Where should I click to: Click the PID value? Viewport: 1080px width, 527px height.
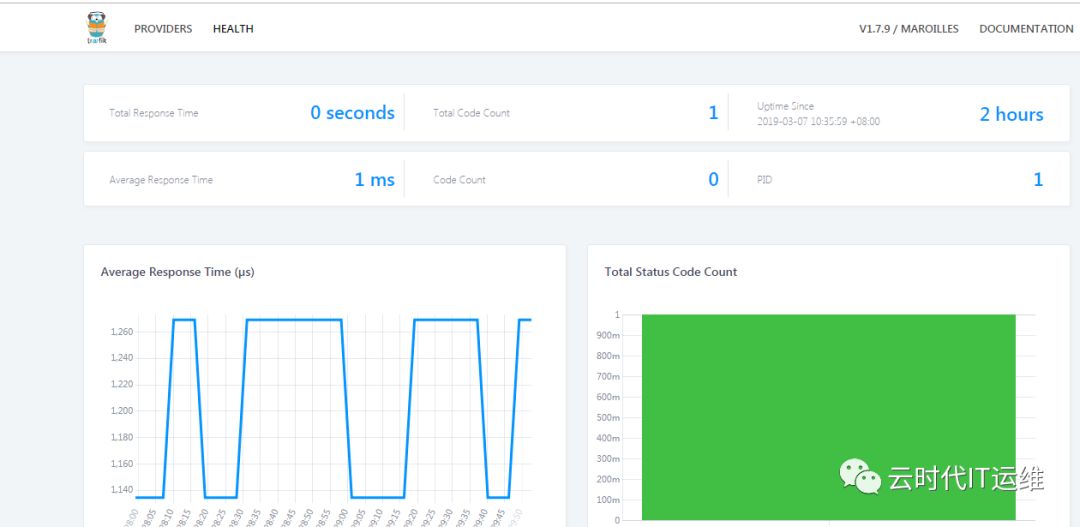click(1038, 180)
